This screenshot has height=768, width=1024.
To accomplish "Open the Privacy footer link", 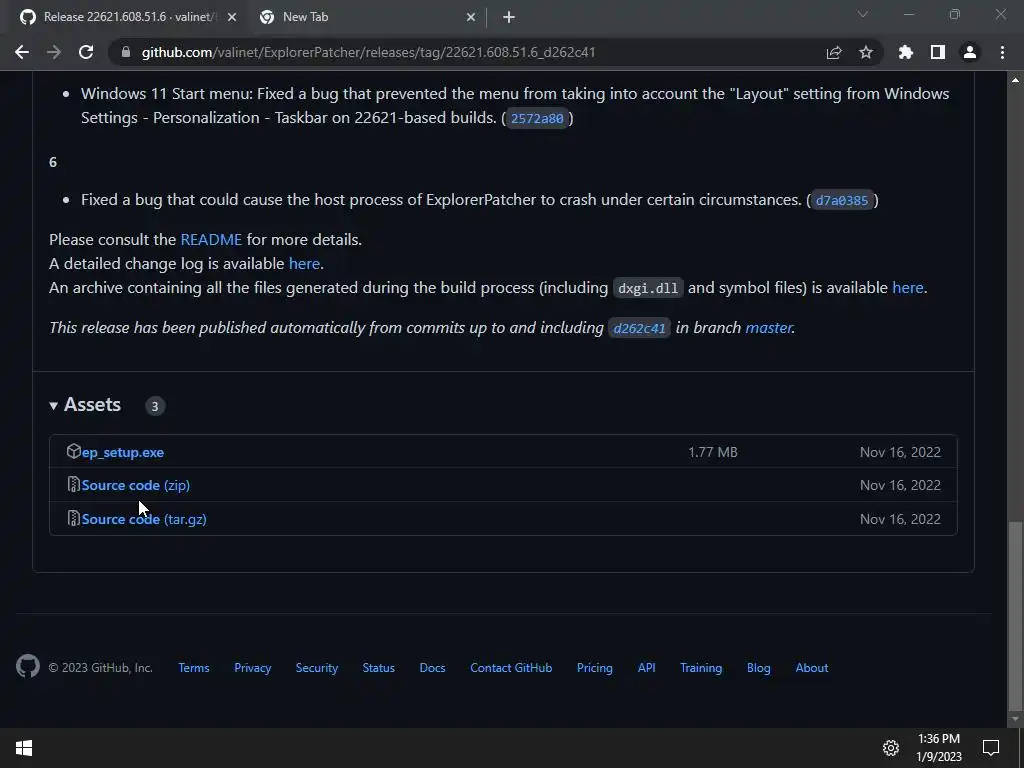I will [253, 667].
